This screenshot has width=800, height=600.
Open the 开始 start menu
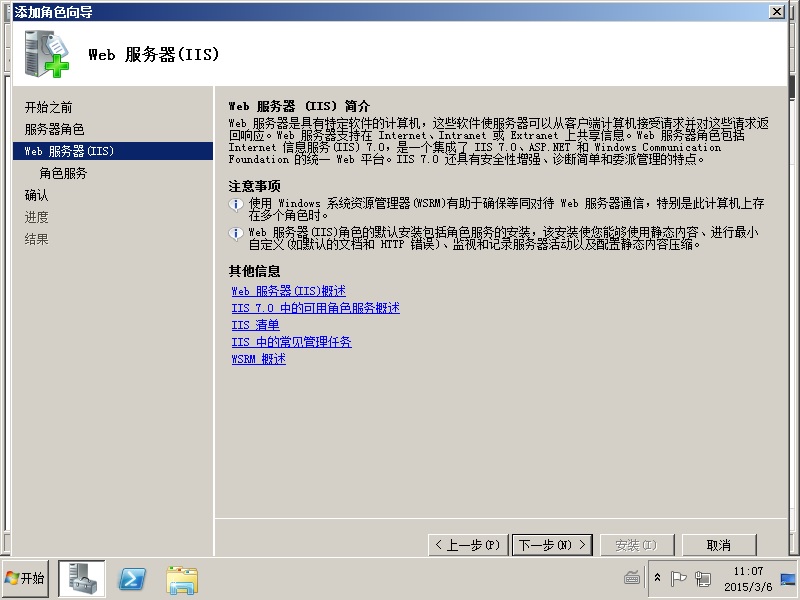[x=26, y=578]
